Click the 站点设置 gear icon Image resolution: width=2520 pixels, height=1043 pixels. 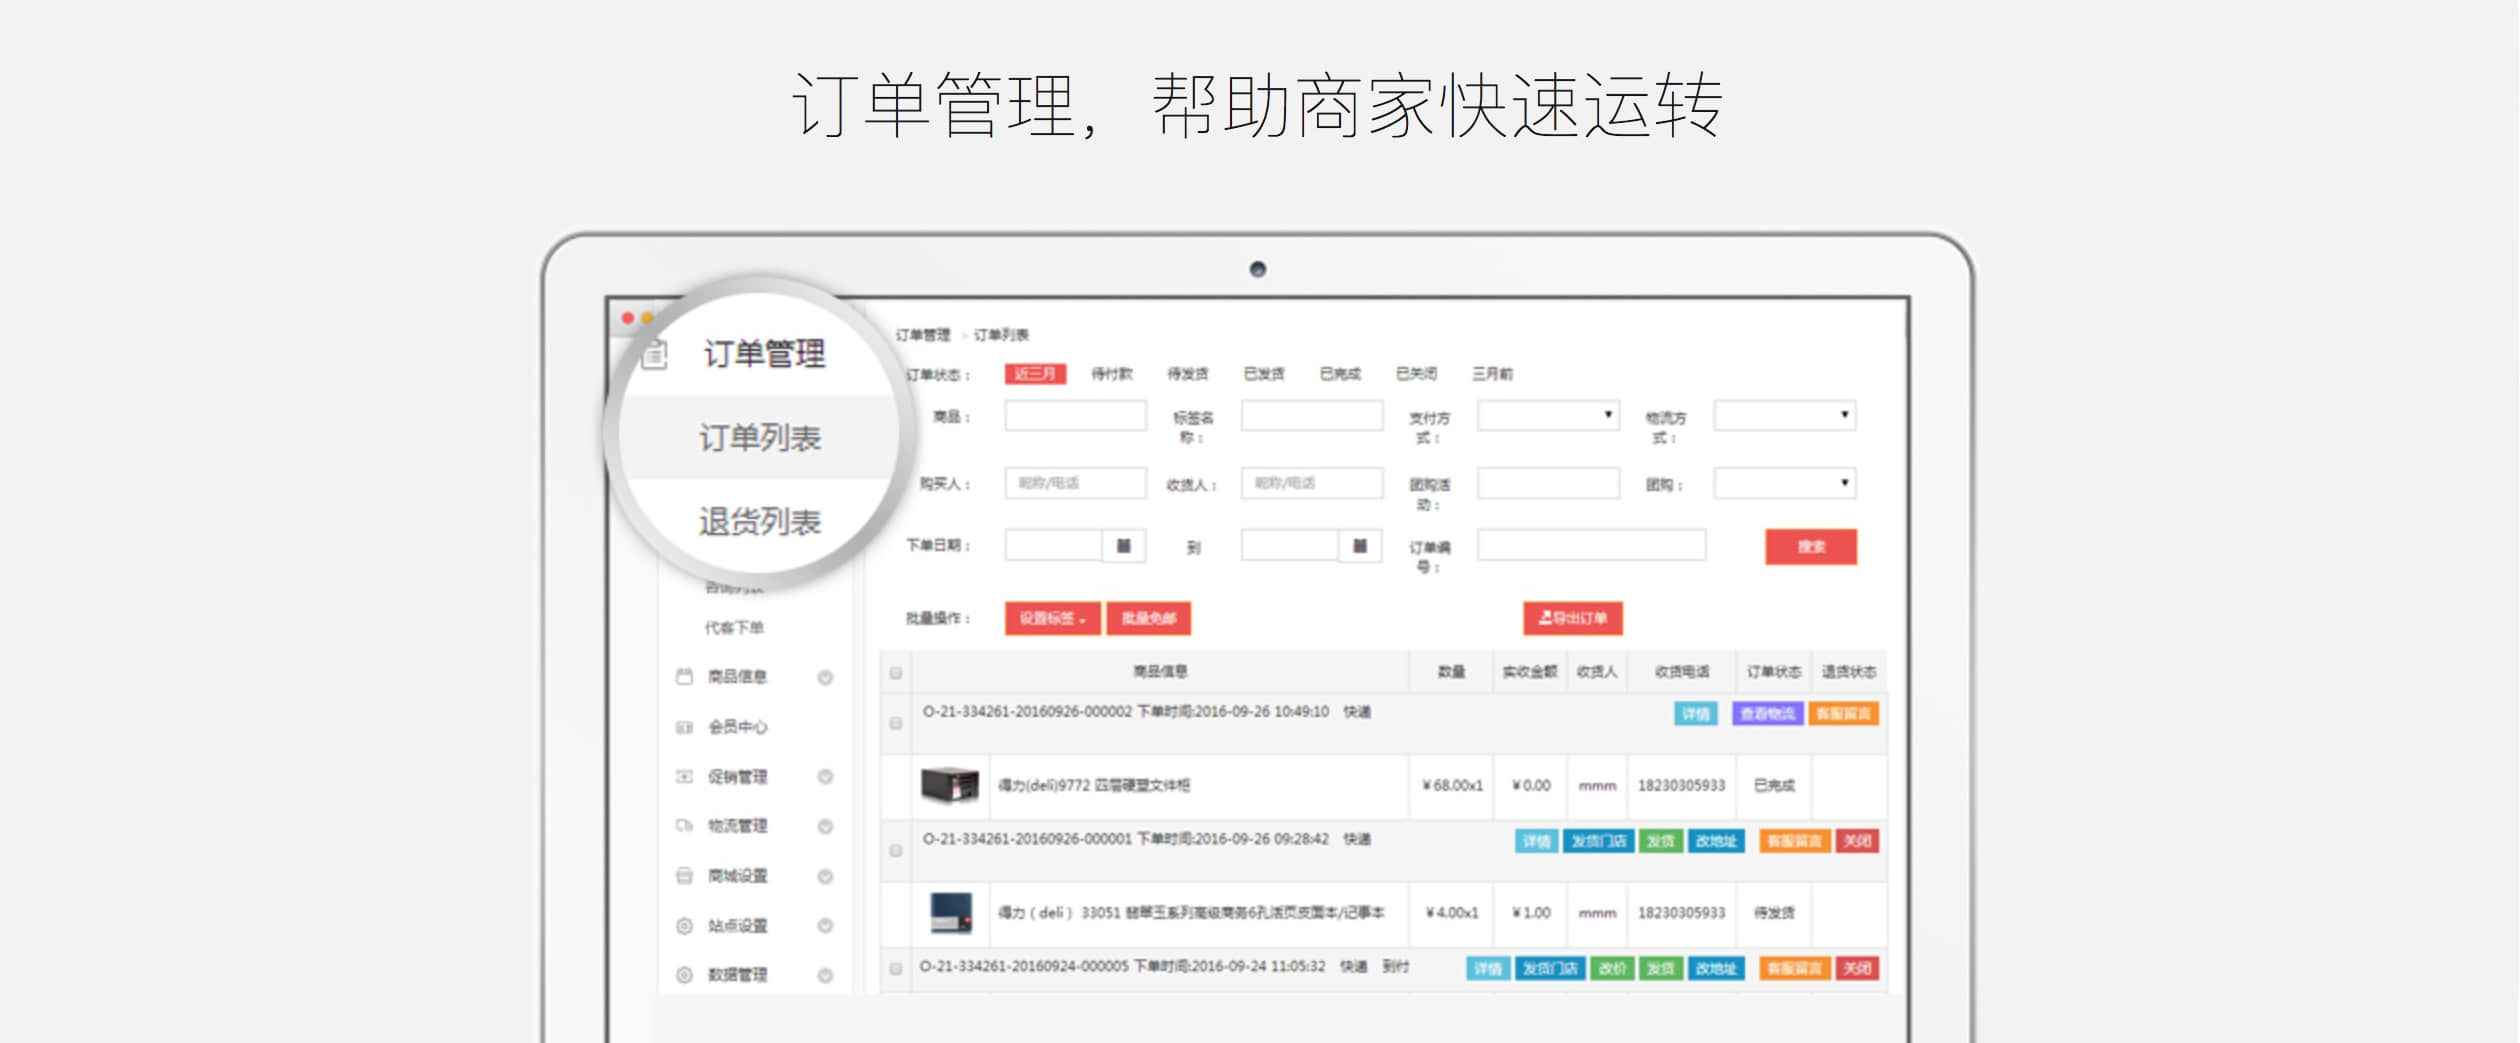tap(684, 926)
